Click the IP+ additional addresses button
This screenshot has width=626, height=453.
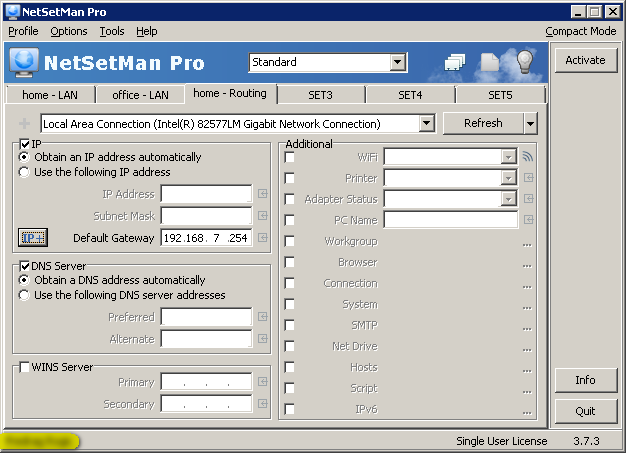pos(33,238)
